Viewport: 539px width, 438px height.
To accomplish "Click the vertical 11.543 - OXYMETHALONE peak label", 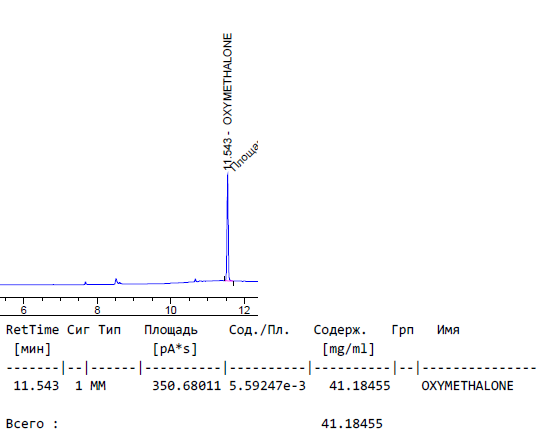I will (228, 101).
